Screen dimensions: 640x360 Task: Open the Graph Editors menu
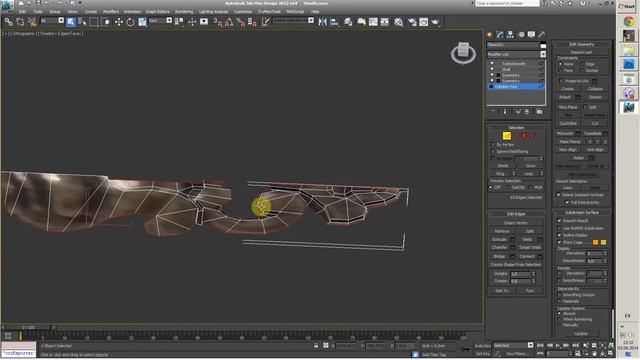point(158,12)
